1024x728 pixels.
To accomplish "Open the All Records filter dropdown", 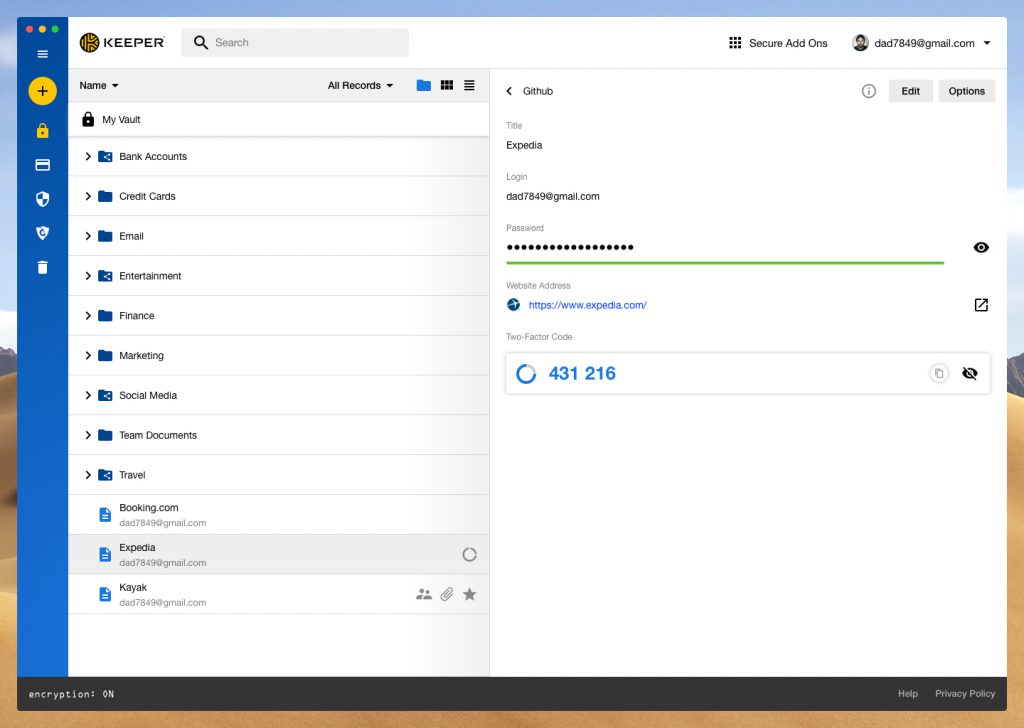I will [359, 85].
